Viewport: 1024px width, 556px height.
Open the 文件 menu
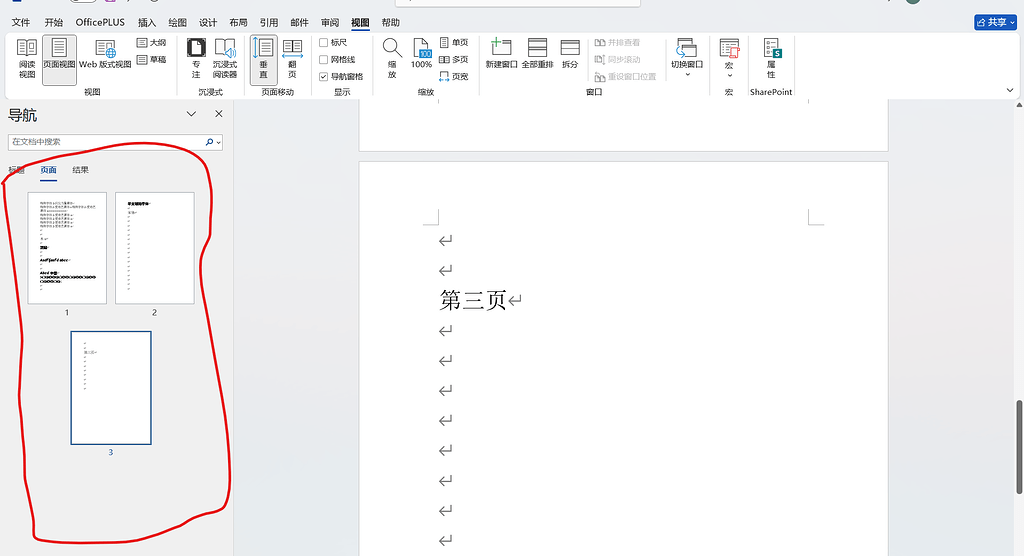pos(21,22)
